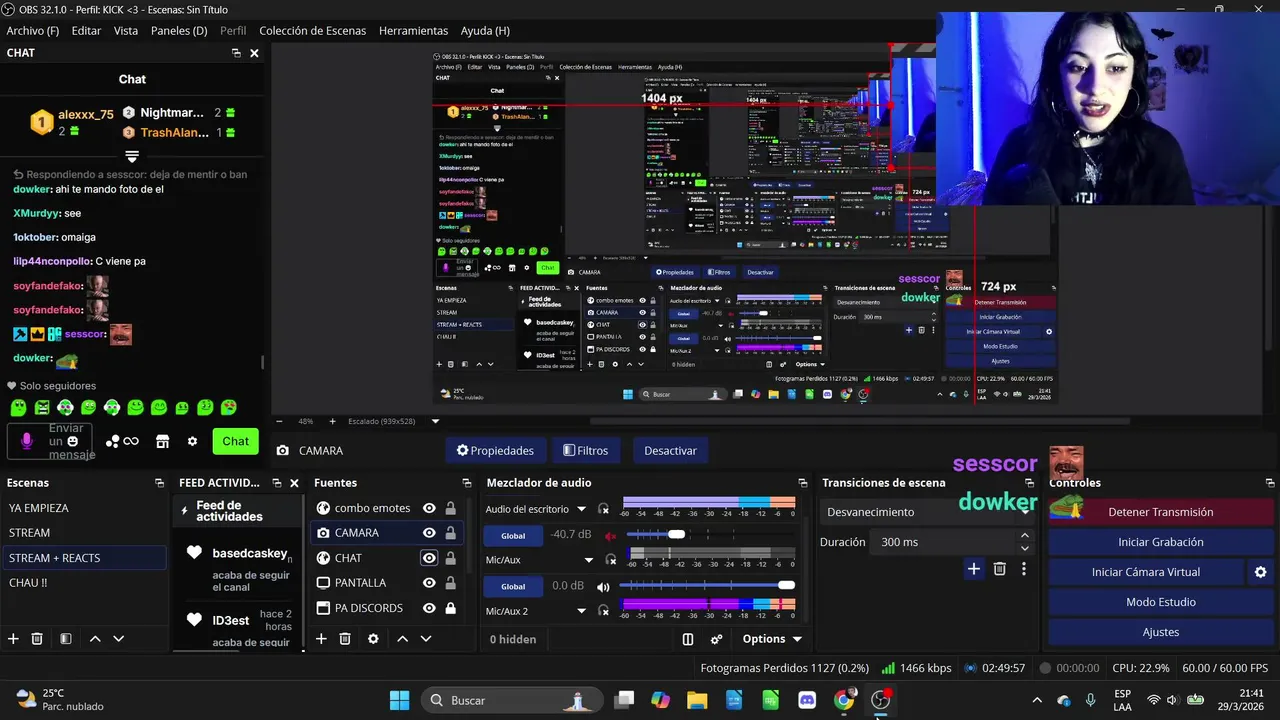Hide the PA DISCORDS source
The height and width of the screenshot is (720, 1280).
pyautogui.click(x=429, y=608)
